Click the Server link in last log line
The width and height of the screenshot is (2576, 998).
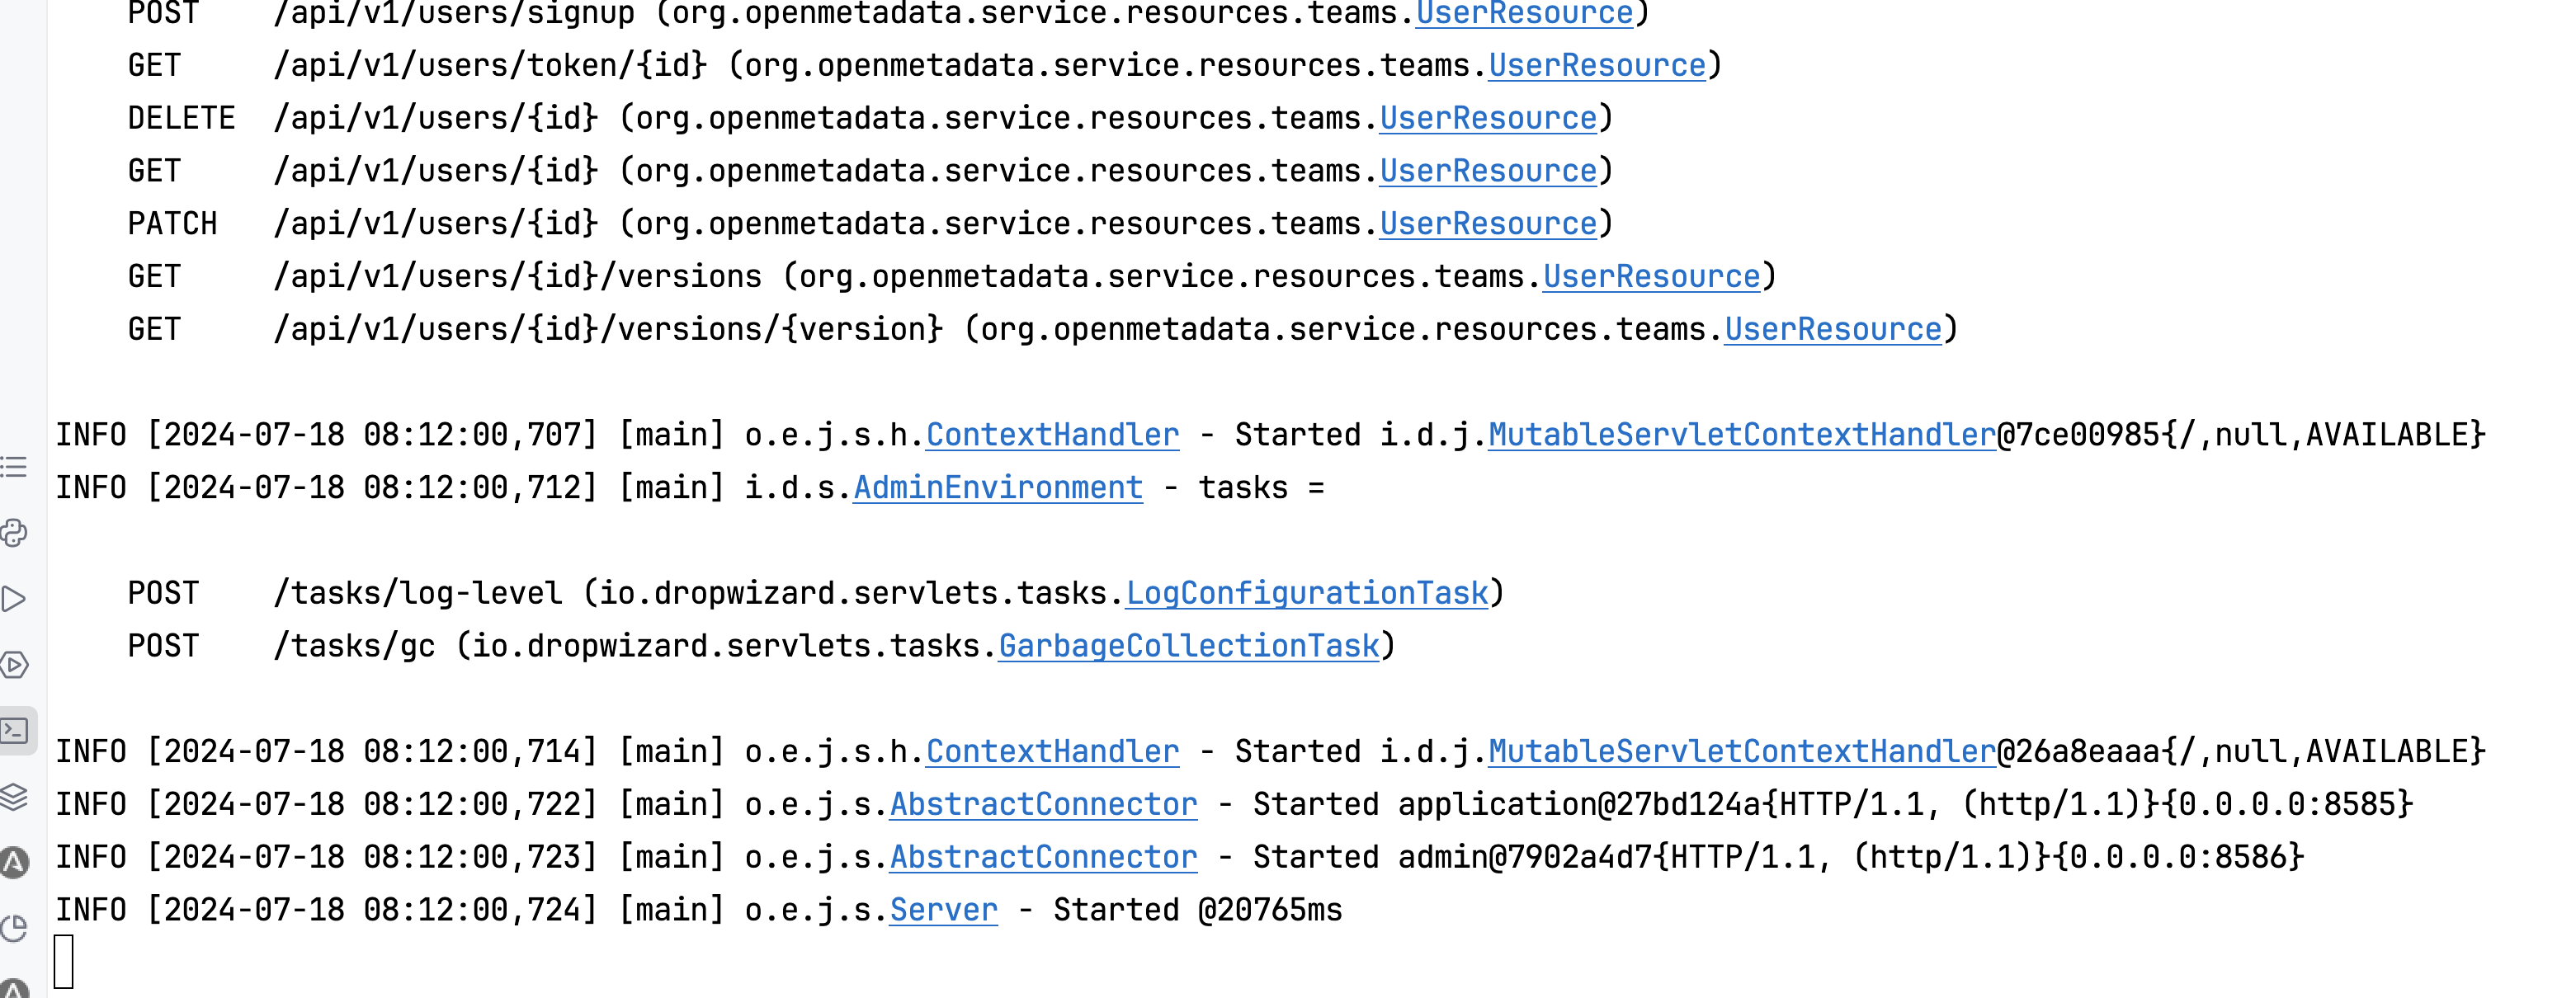[x=943, y=910]
